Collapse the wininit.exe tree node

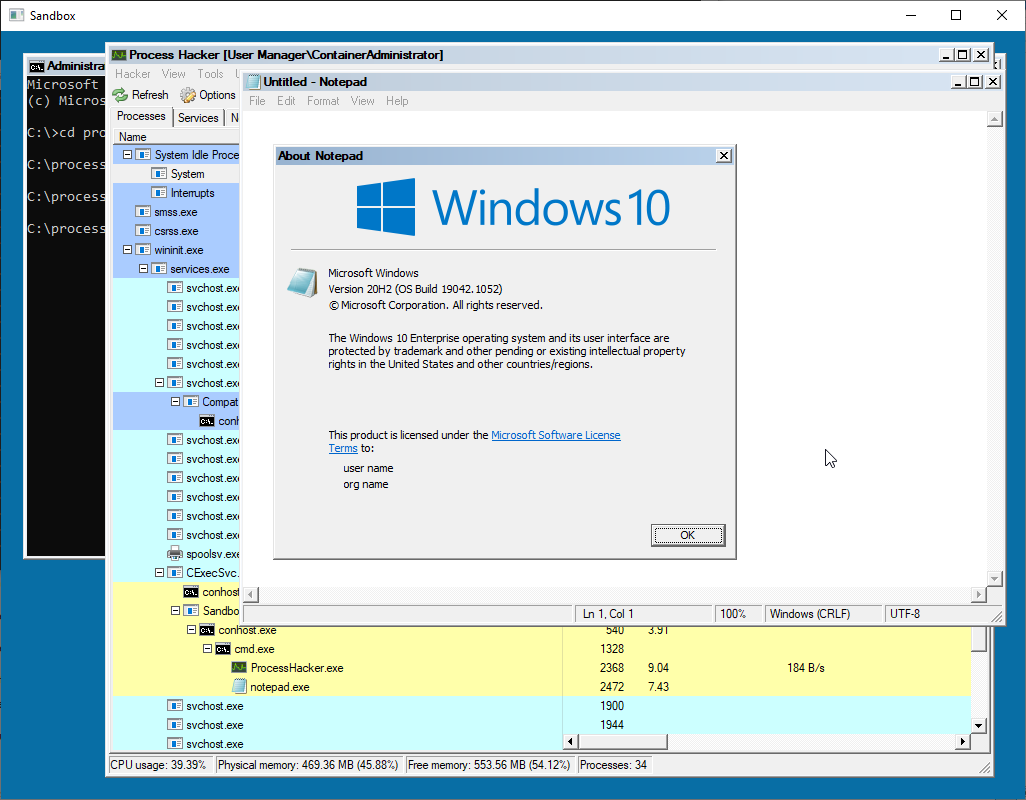(x=128, y=250)
